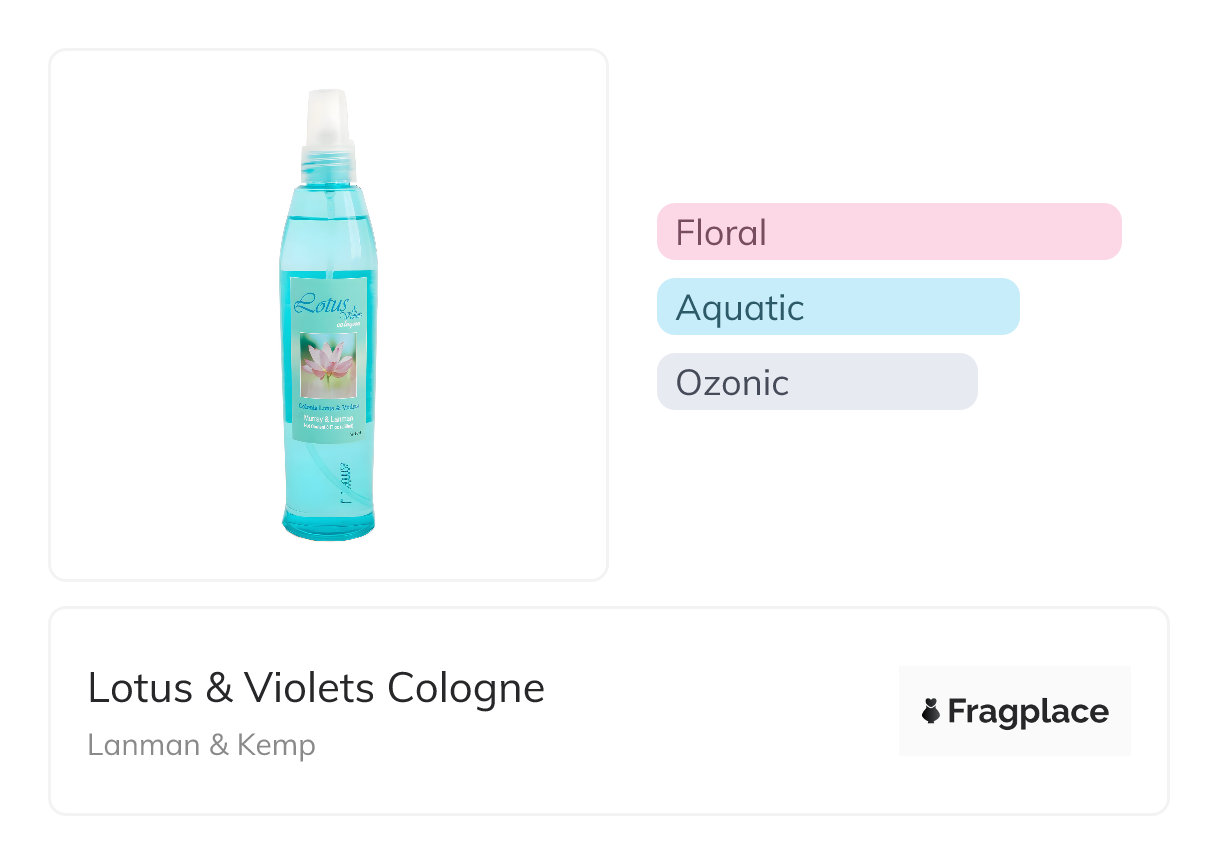Select the pink Floral accord bar
Viewport: 1218px width, 864px height.
888,232
